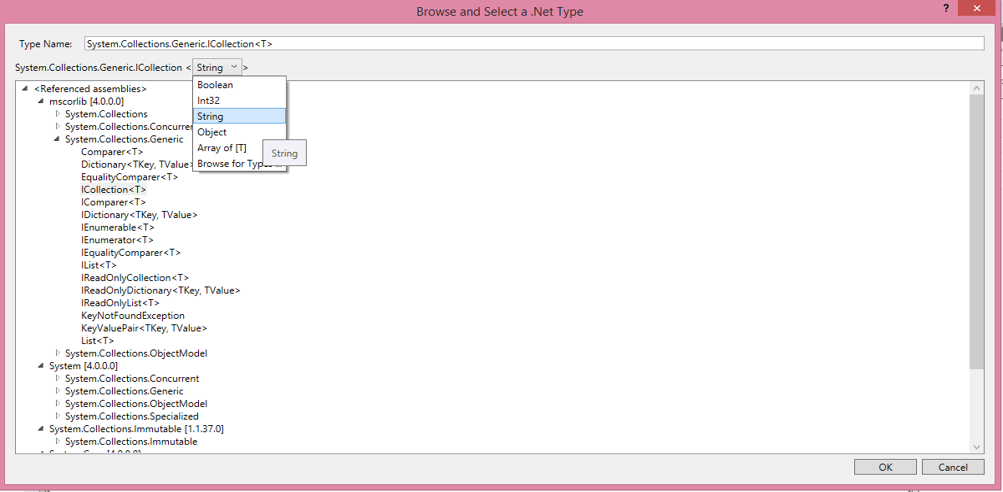Click the scrollbar down arrow
This screenshot has height=492, width=1003.
[x=977, y=447]
